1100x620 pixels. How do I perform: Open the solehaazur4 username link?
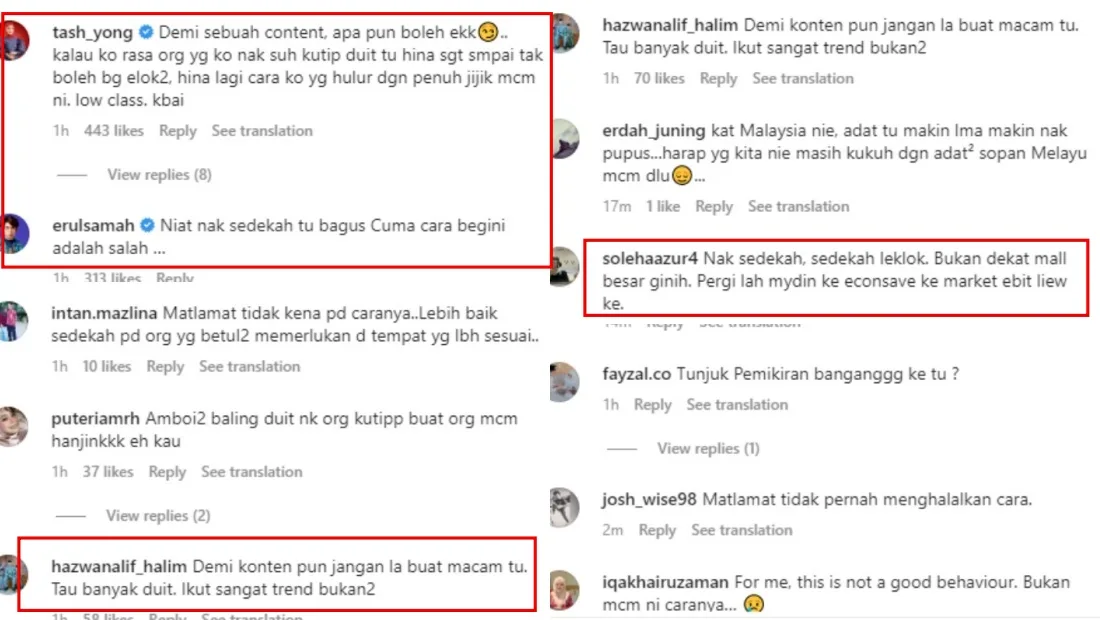click(x=650, y=258)
